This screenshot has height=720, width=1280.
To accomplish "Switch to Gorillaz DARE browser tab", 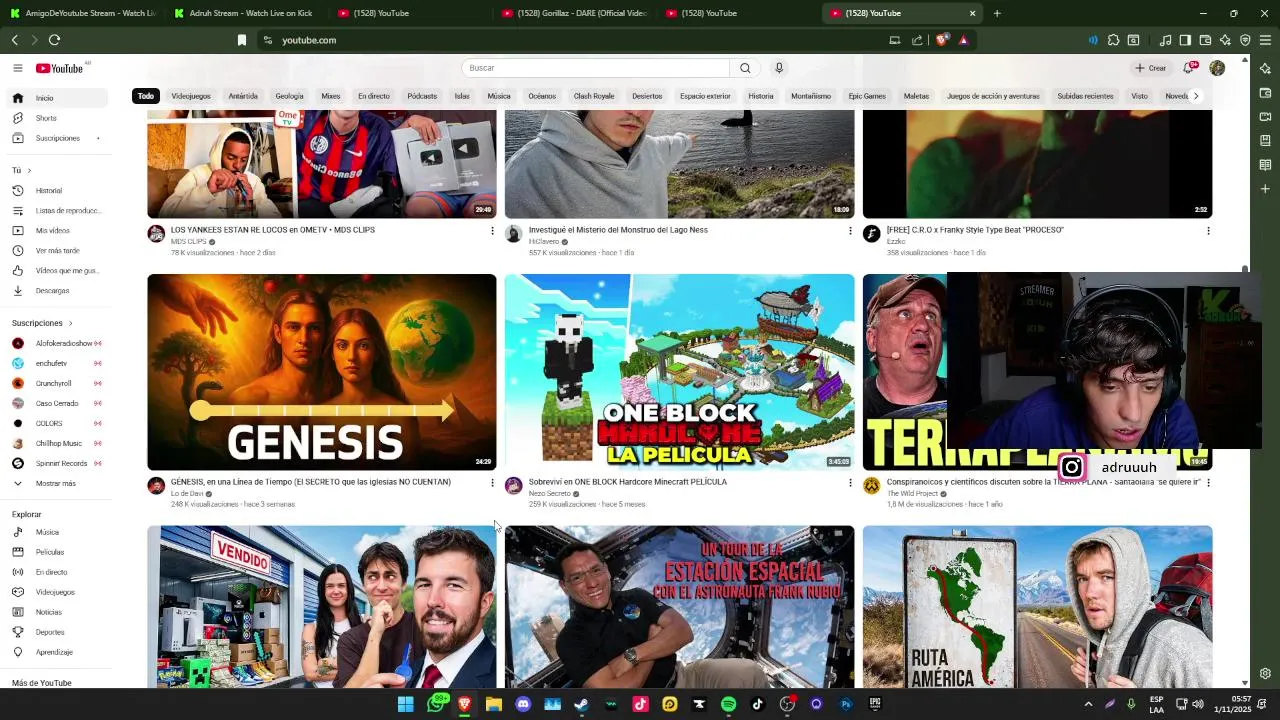I will 575,13.
